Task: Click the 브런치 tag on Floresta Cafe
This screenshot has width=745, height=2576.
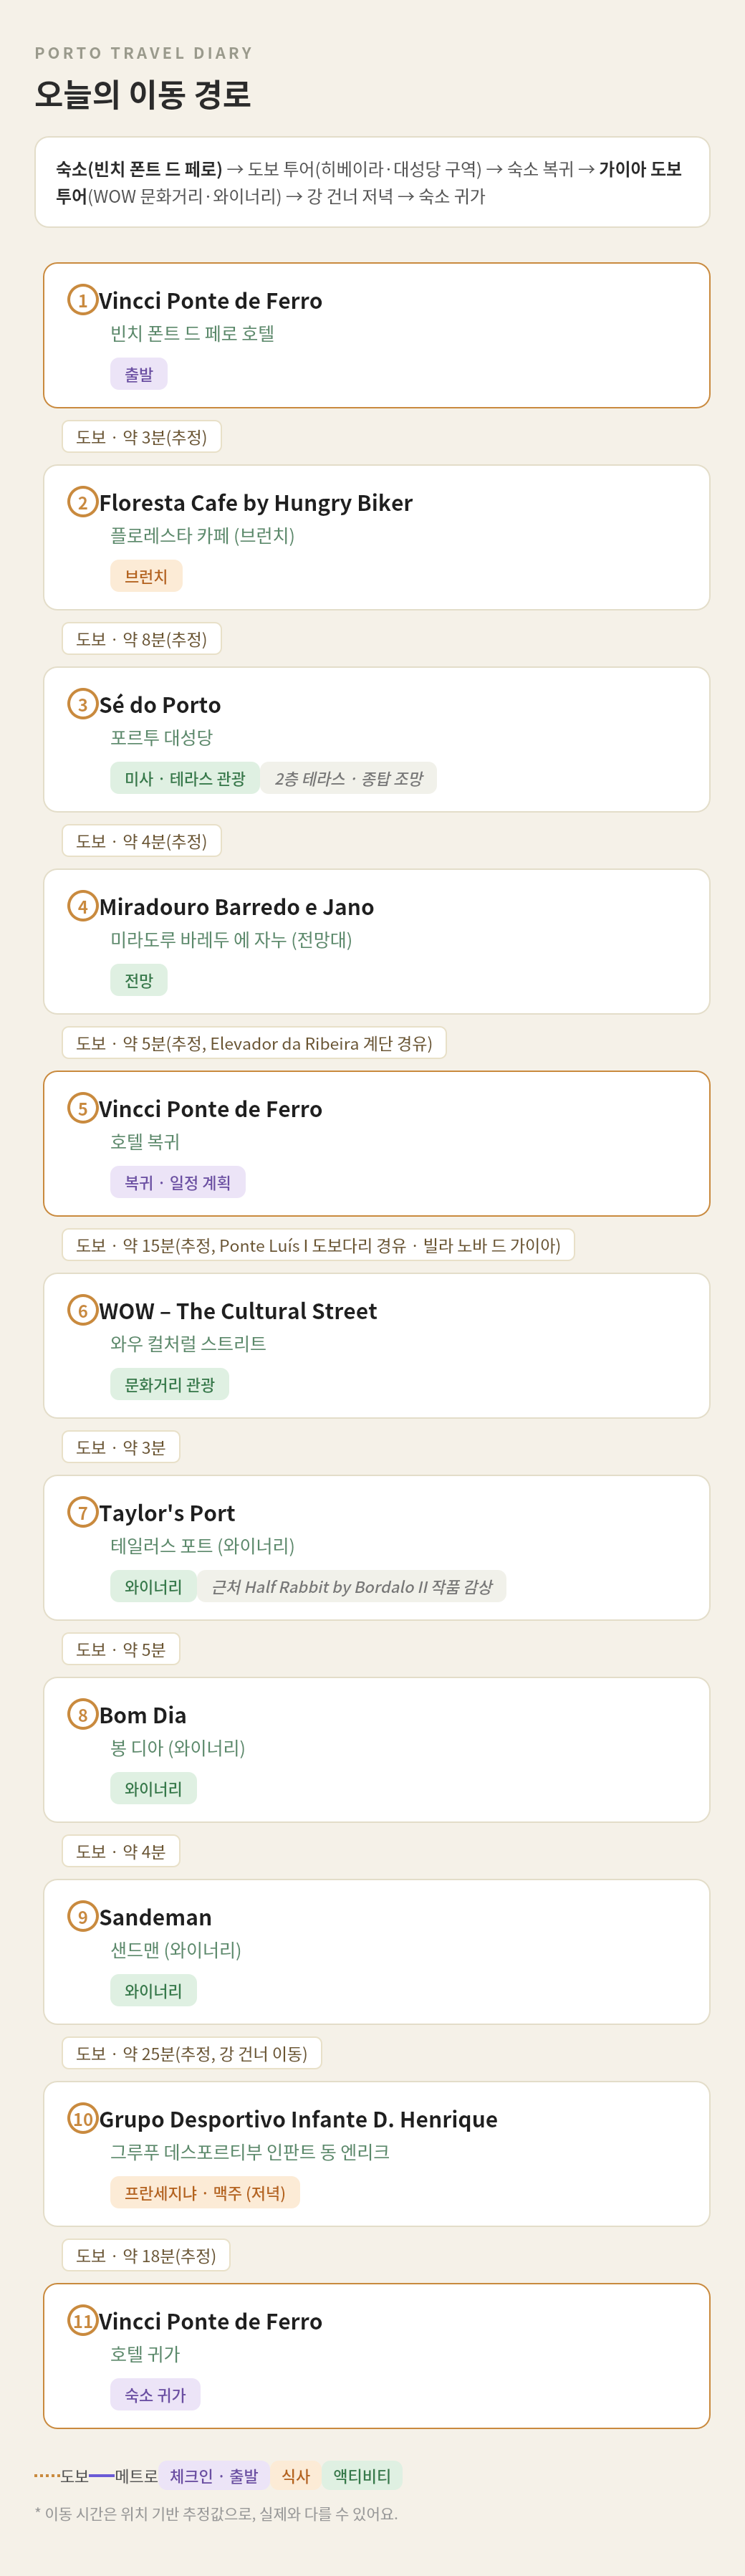Action: tap(146, 576)
